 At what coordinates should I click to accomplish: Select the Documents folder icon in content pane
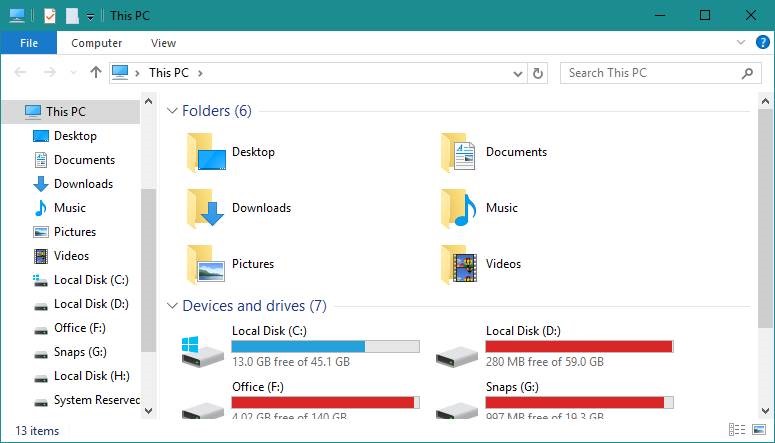pyautogui.click(x=459, y=152)
